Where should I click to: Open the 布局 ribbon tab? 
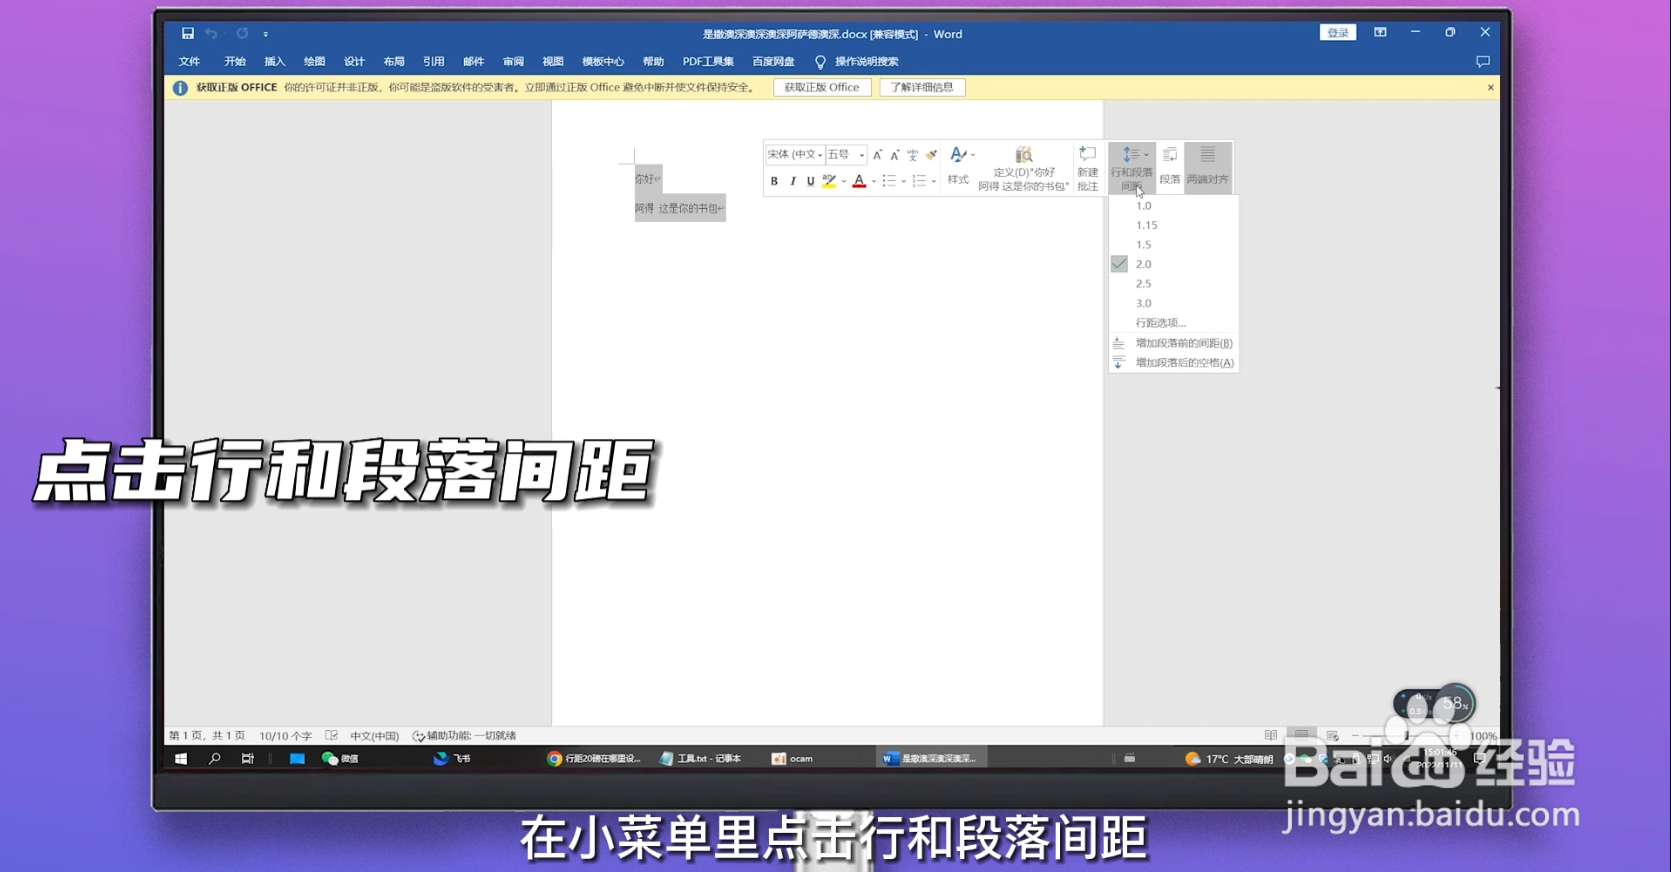[x=394, y=61]
